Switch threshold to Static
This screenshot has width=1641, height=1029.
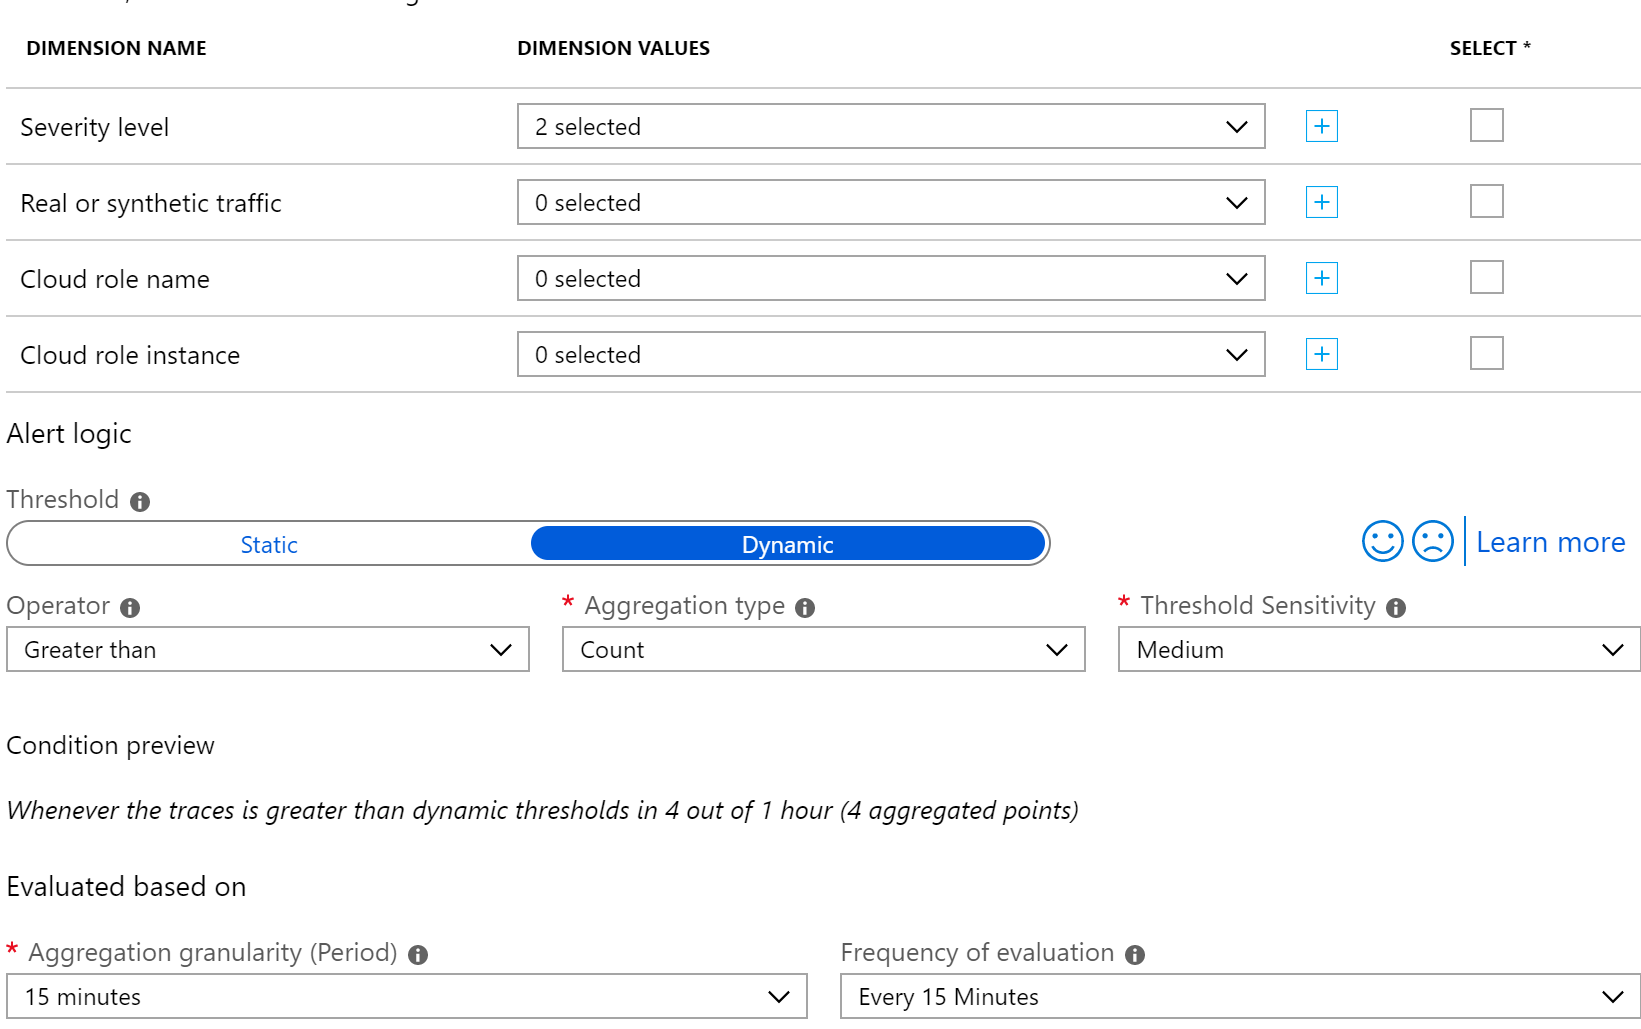269,545
